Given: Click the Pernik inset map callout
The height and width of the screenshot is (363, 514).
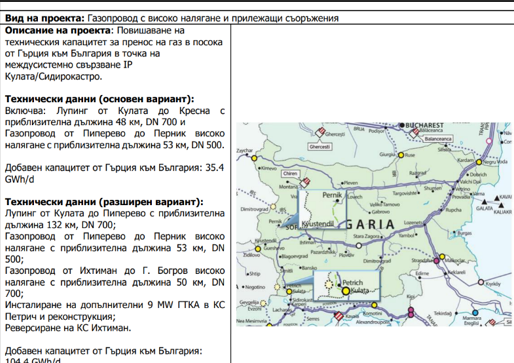Looking at the screenshot, I should tap(322, 209).
